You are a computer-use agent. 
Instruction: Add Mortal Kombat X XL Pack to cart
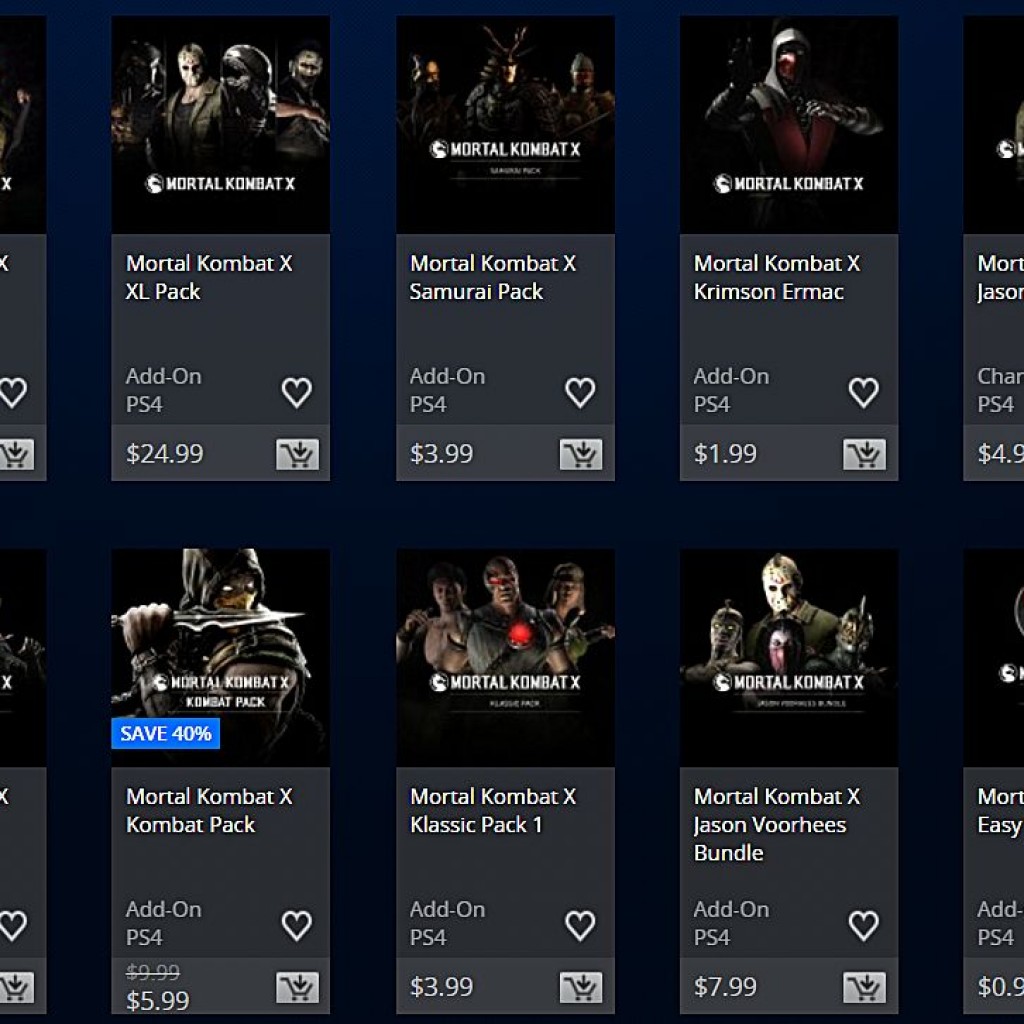coord(298,454)
